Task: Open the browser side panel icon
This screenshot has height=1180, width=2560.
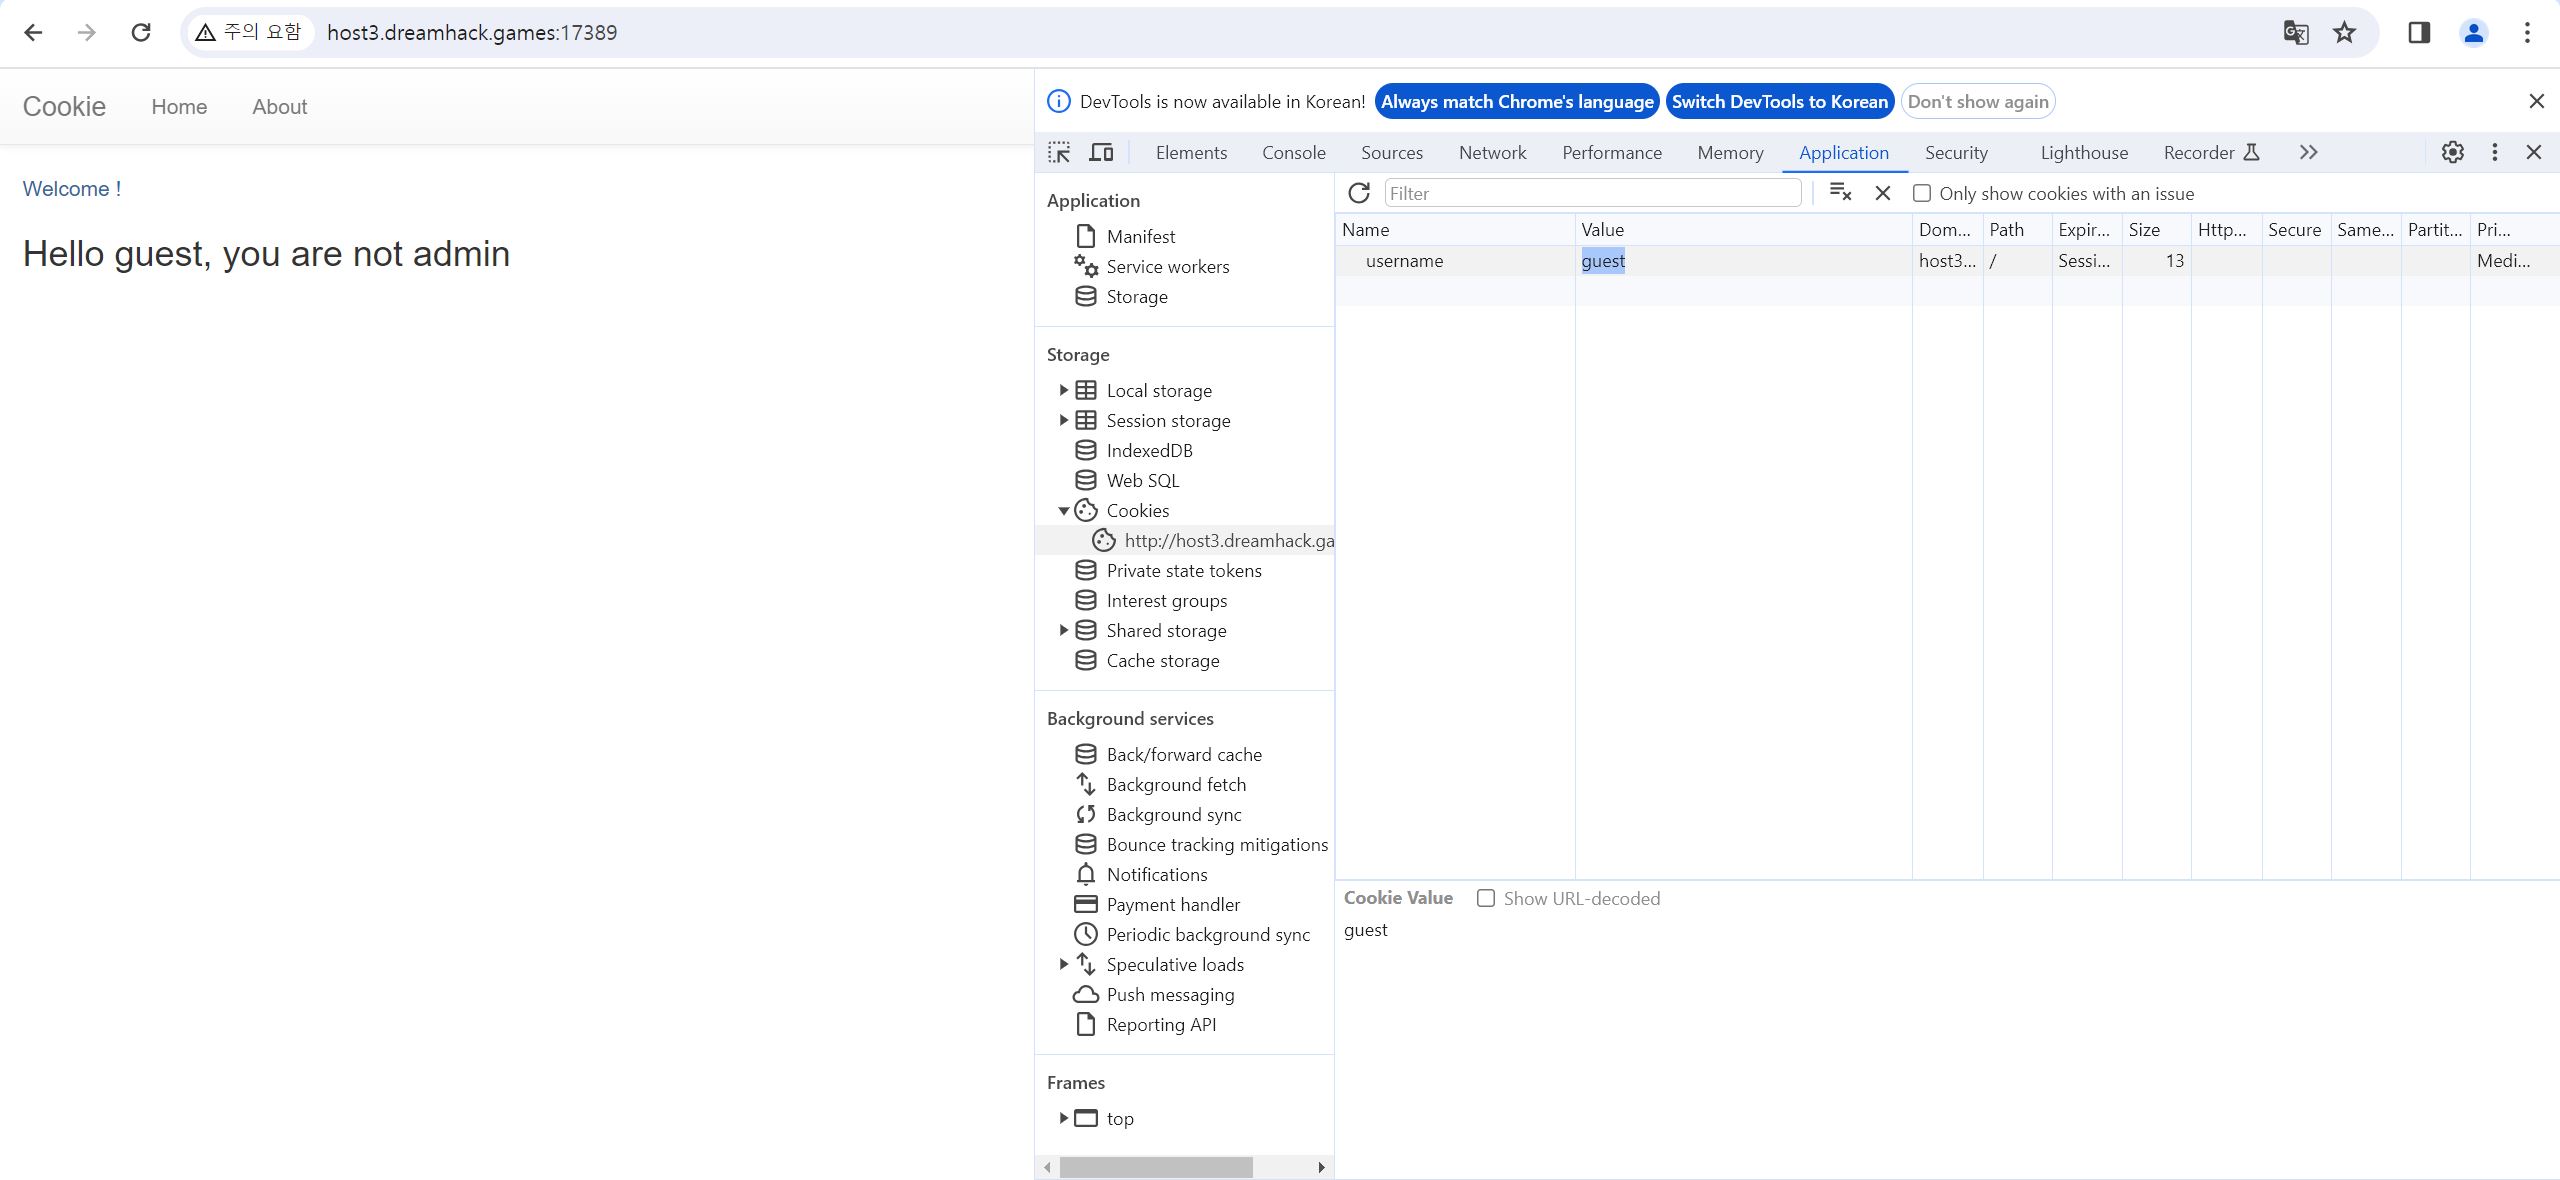Action: click(x=2419, y=33)
